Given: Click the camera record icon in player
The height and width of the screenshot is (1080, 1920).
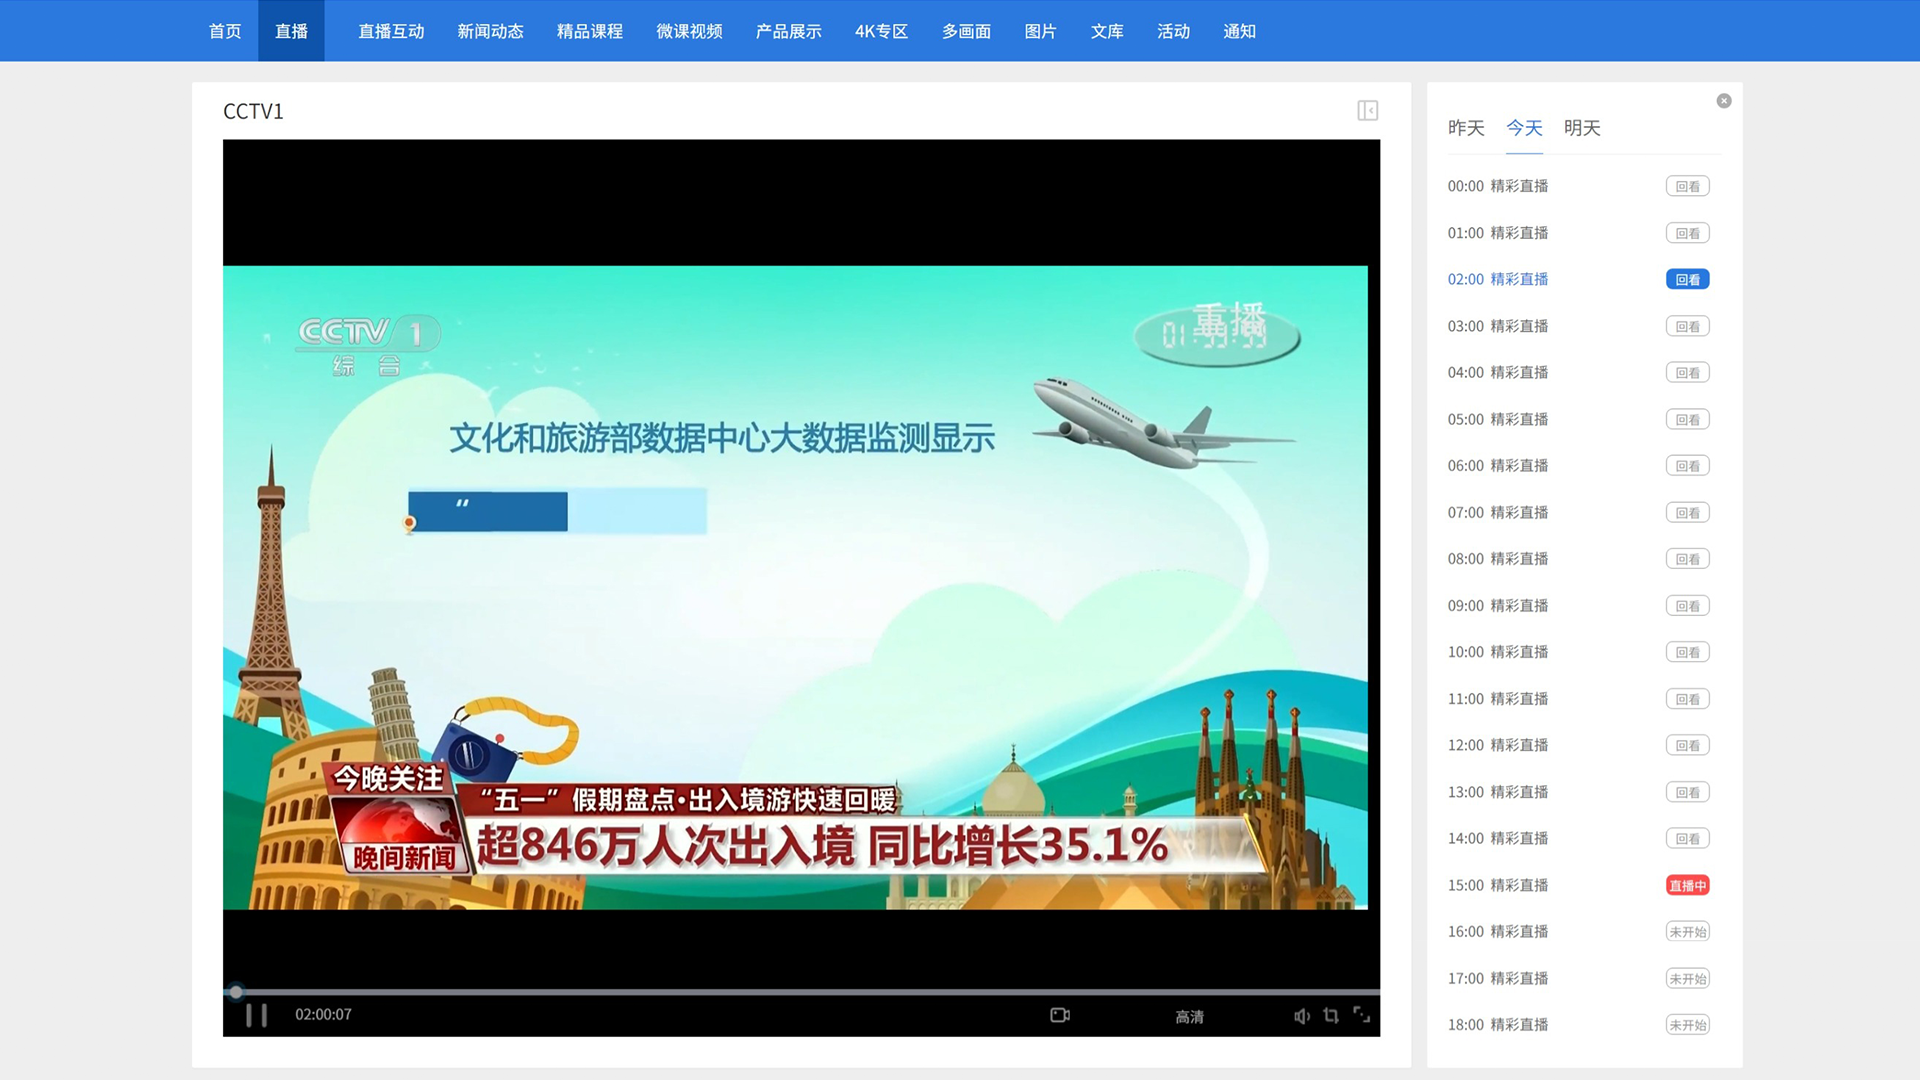Looking at the screenshot, I should coord(1060,1015).
